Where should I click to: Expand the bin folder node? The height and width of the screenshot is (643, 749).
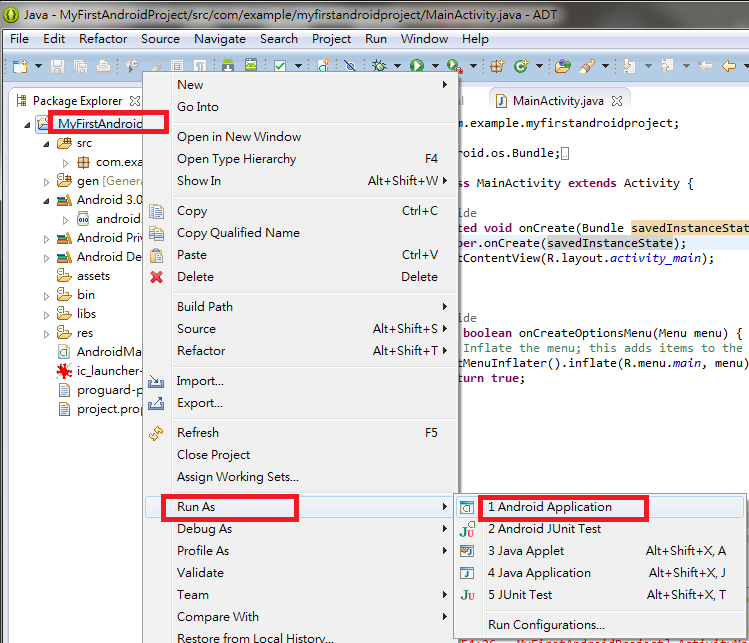pyautogui.click(x=46, y=296)
